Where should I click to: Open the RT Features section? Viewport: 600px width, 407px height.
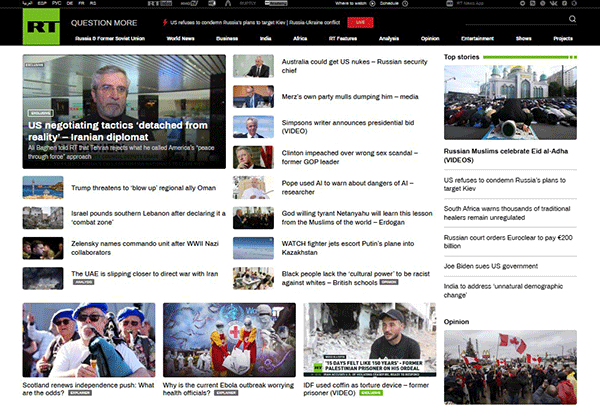pyautogui.click(x=343, y=38)
